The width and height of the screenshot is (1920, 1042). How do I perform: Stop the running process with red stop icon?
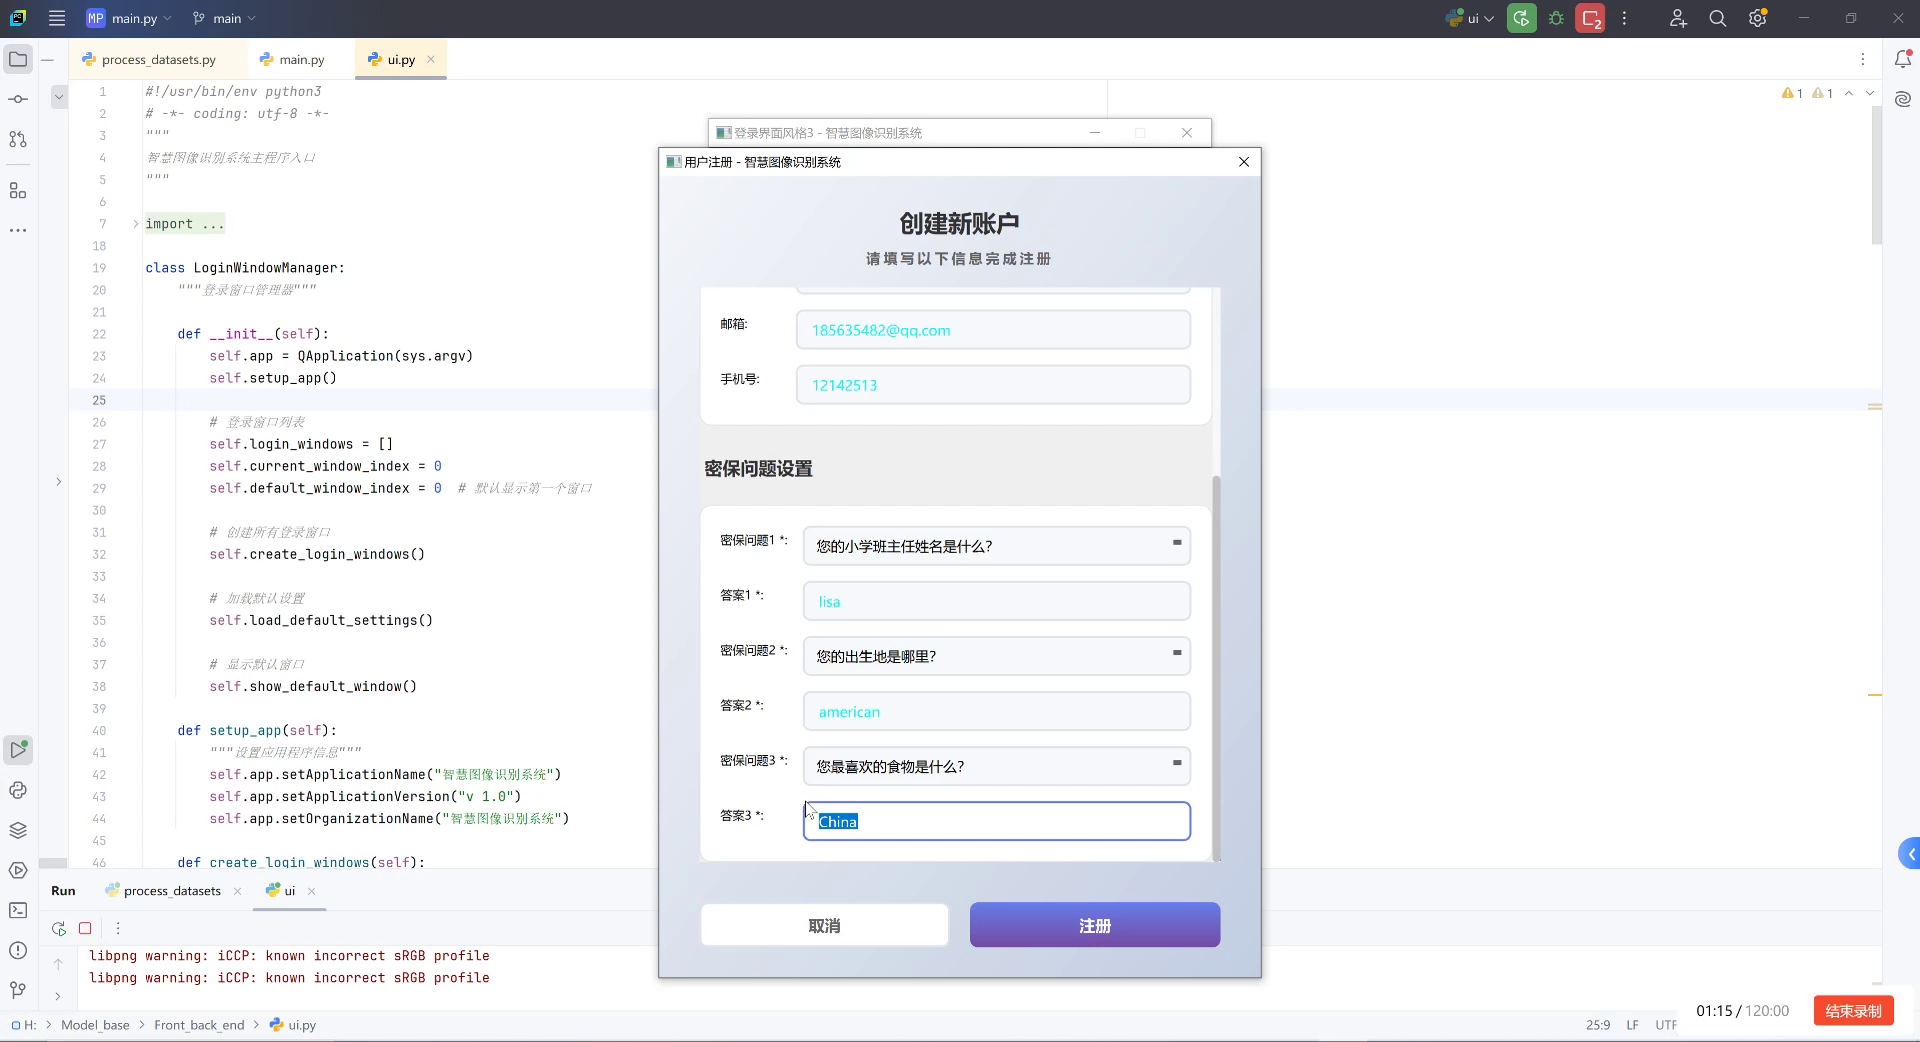tap(1590, 18)
